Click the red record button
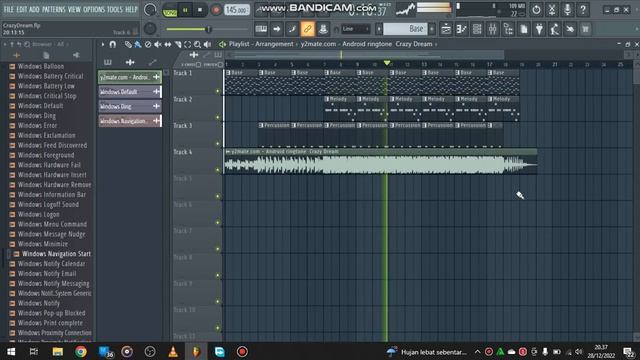The height and width of the screenshot is (360, 640). click(x=216, y=10)
